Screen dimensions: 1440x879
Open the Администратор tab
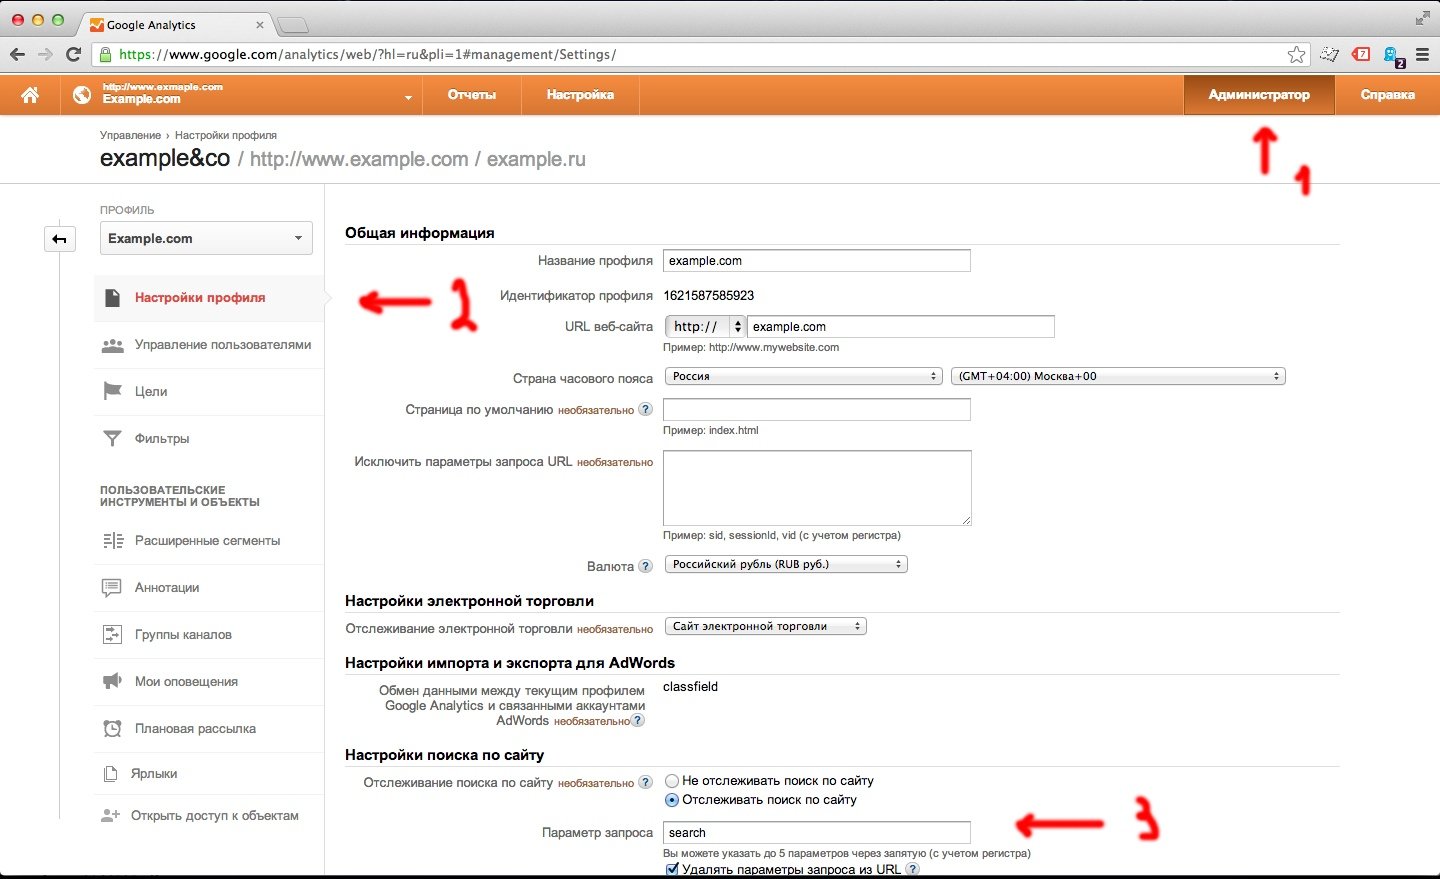pyautogui.click(x=1258, y=95)
